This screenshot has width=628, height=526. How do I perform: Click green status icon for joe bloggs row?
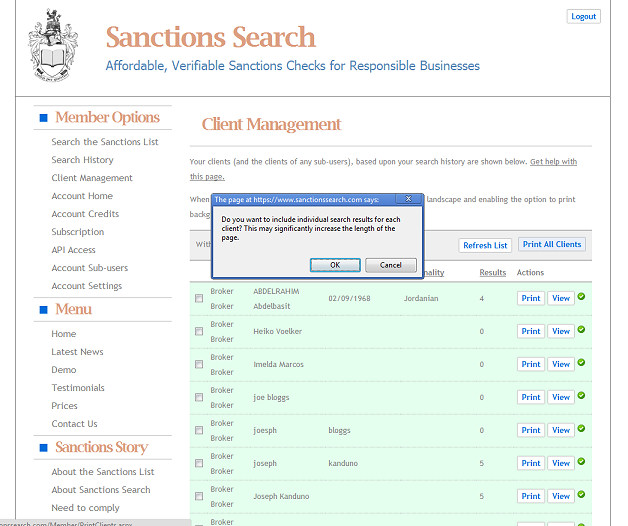click(x=582, y=395)
